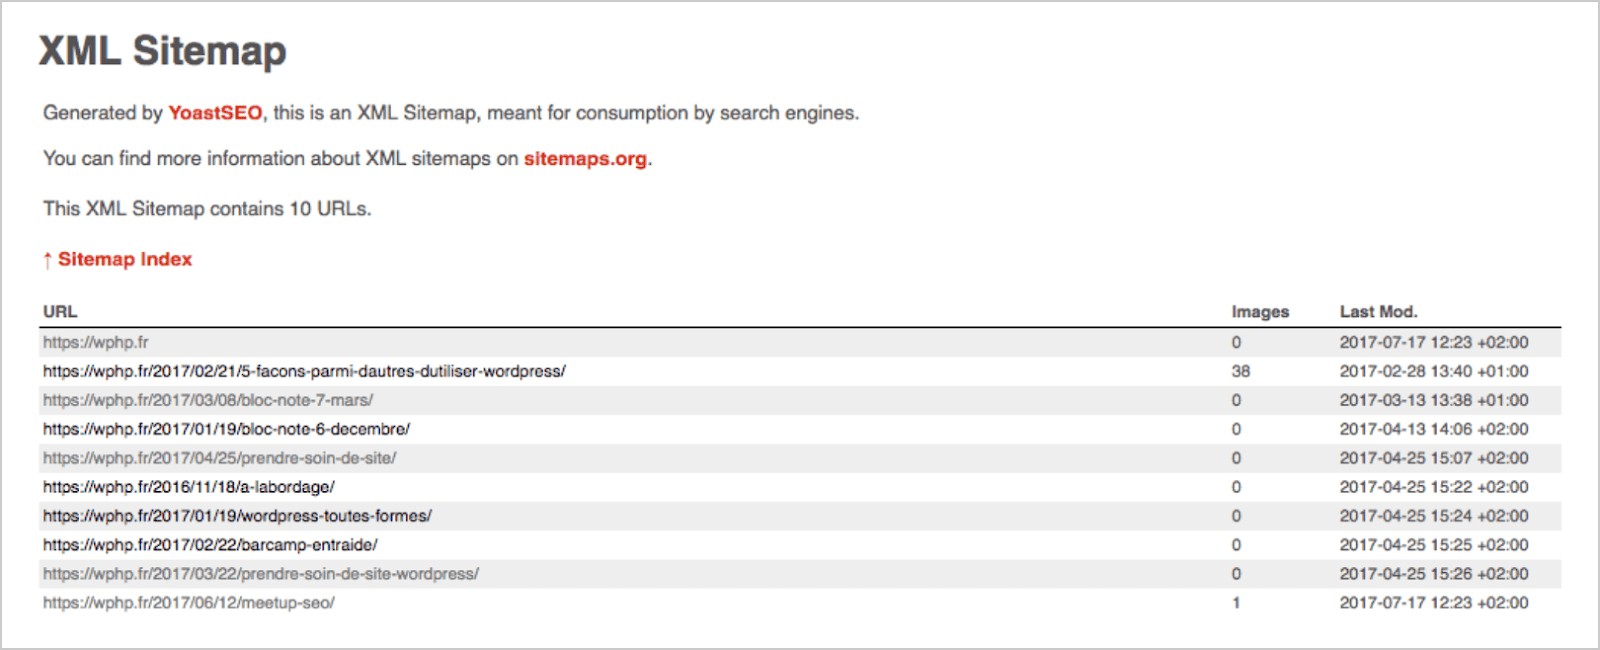The width and height of the screenshot is (1600, 650).
Task: Open the prendre-soin-de-site-wordpress URL
Action: (x=260, y=574)
